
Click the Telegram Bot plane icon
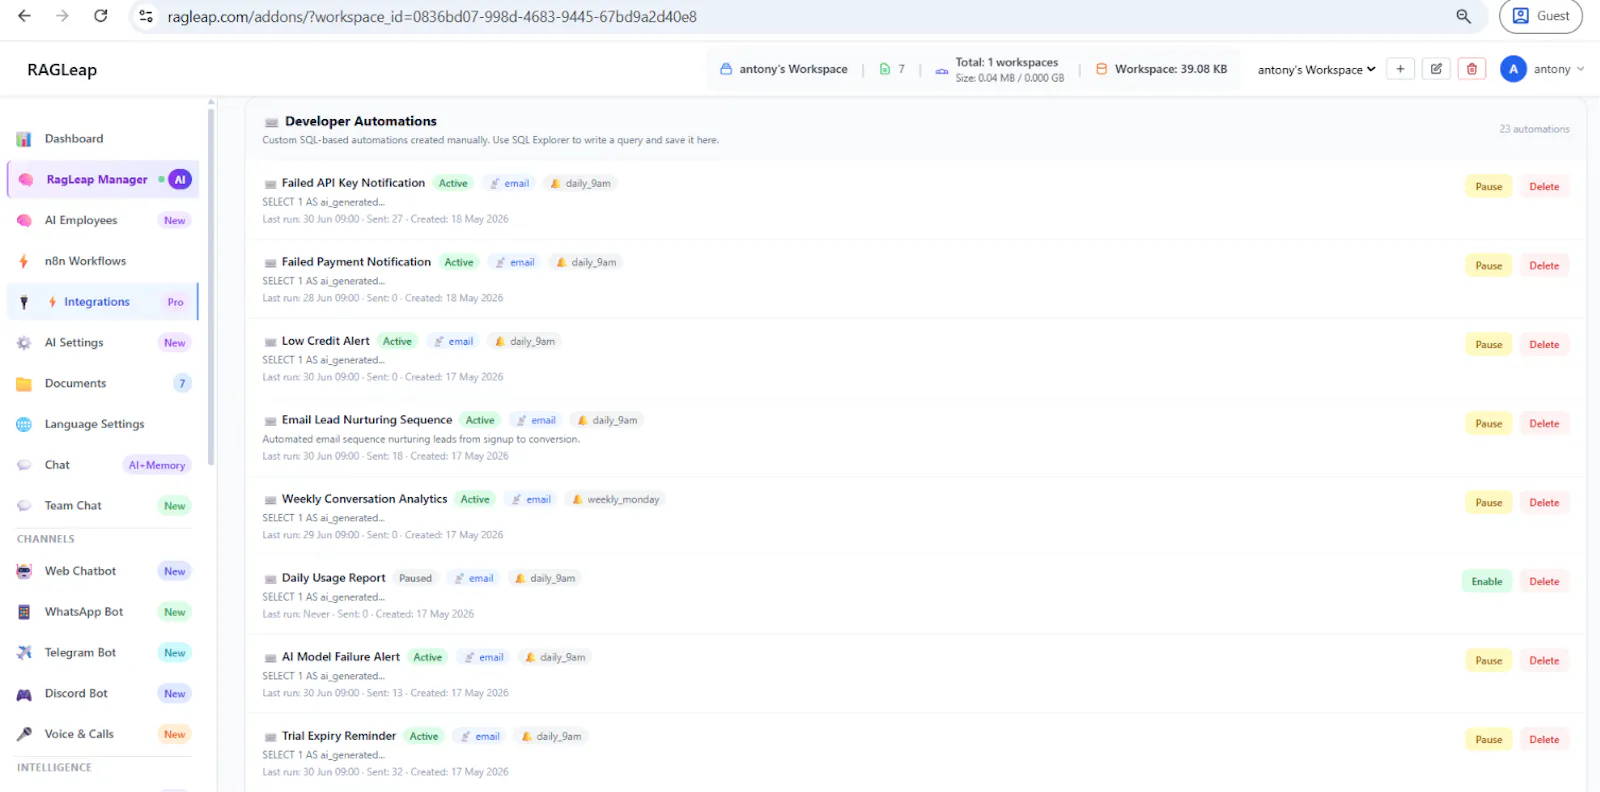24,653
